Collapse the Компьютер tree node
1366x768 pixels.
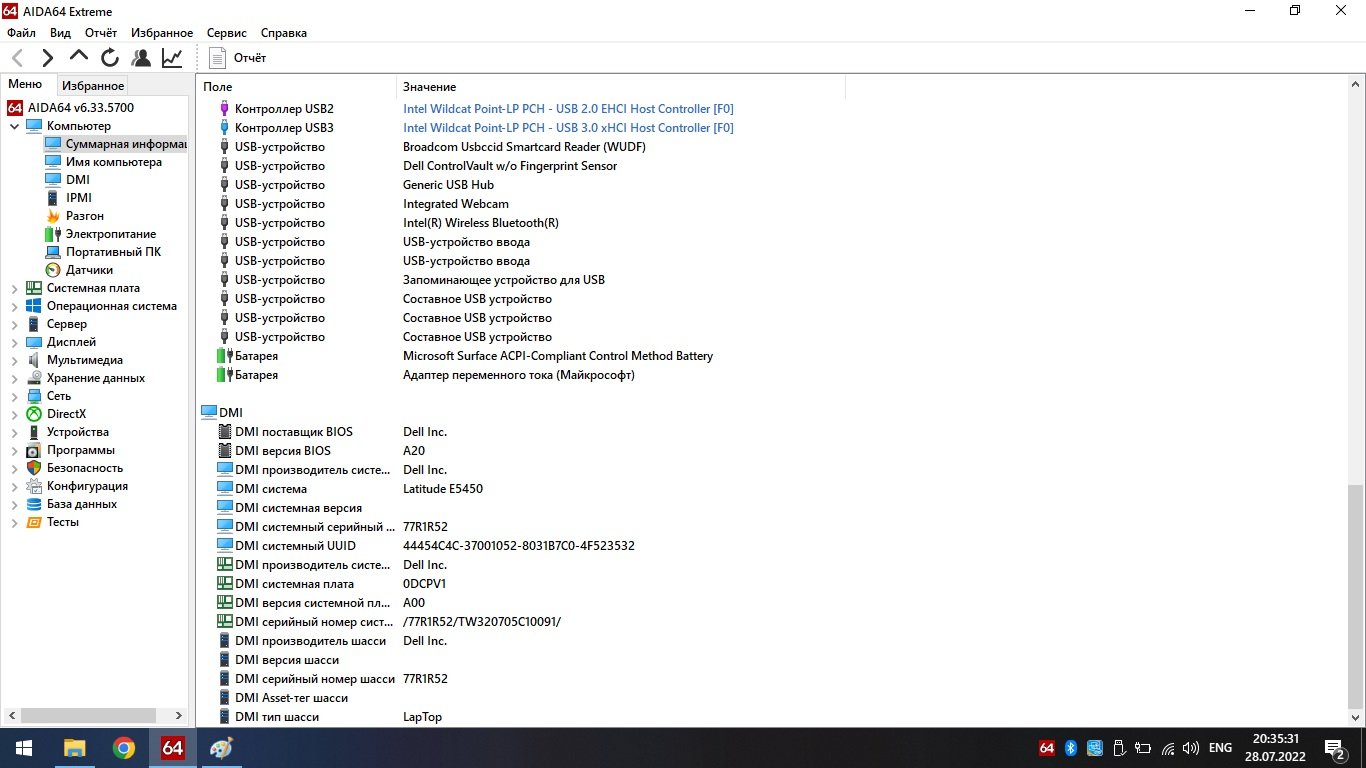(14, 126)
